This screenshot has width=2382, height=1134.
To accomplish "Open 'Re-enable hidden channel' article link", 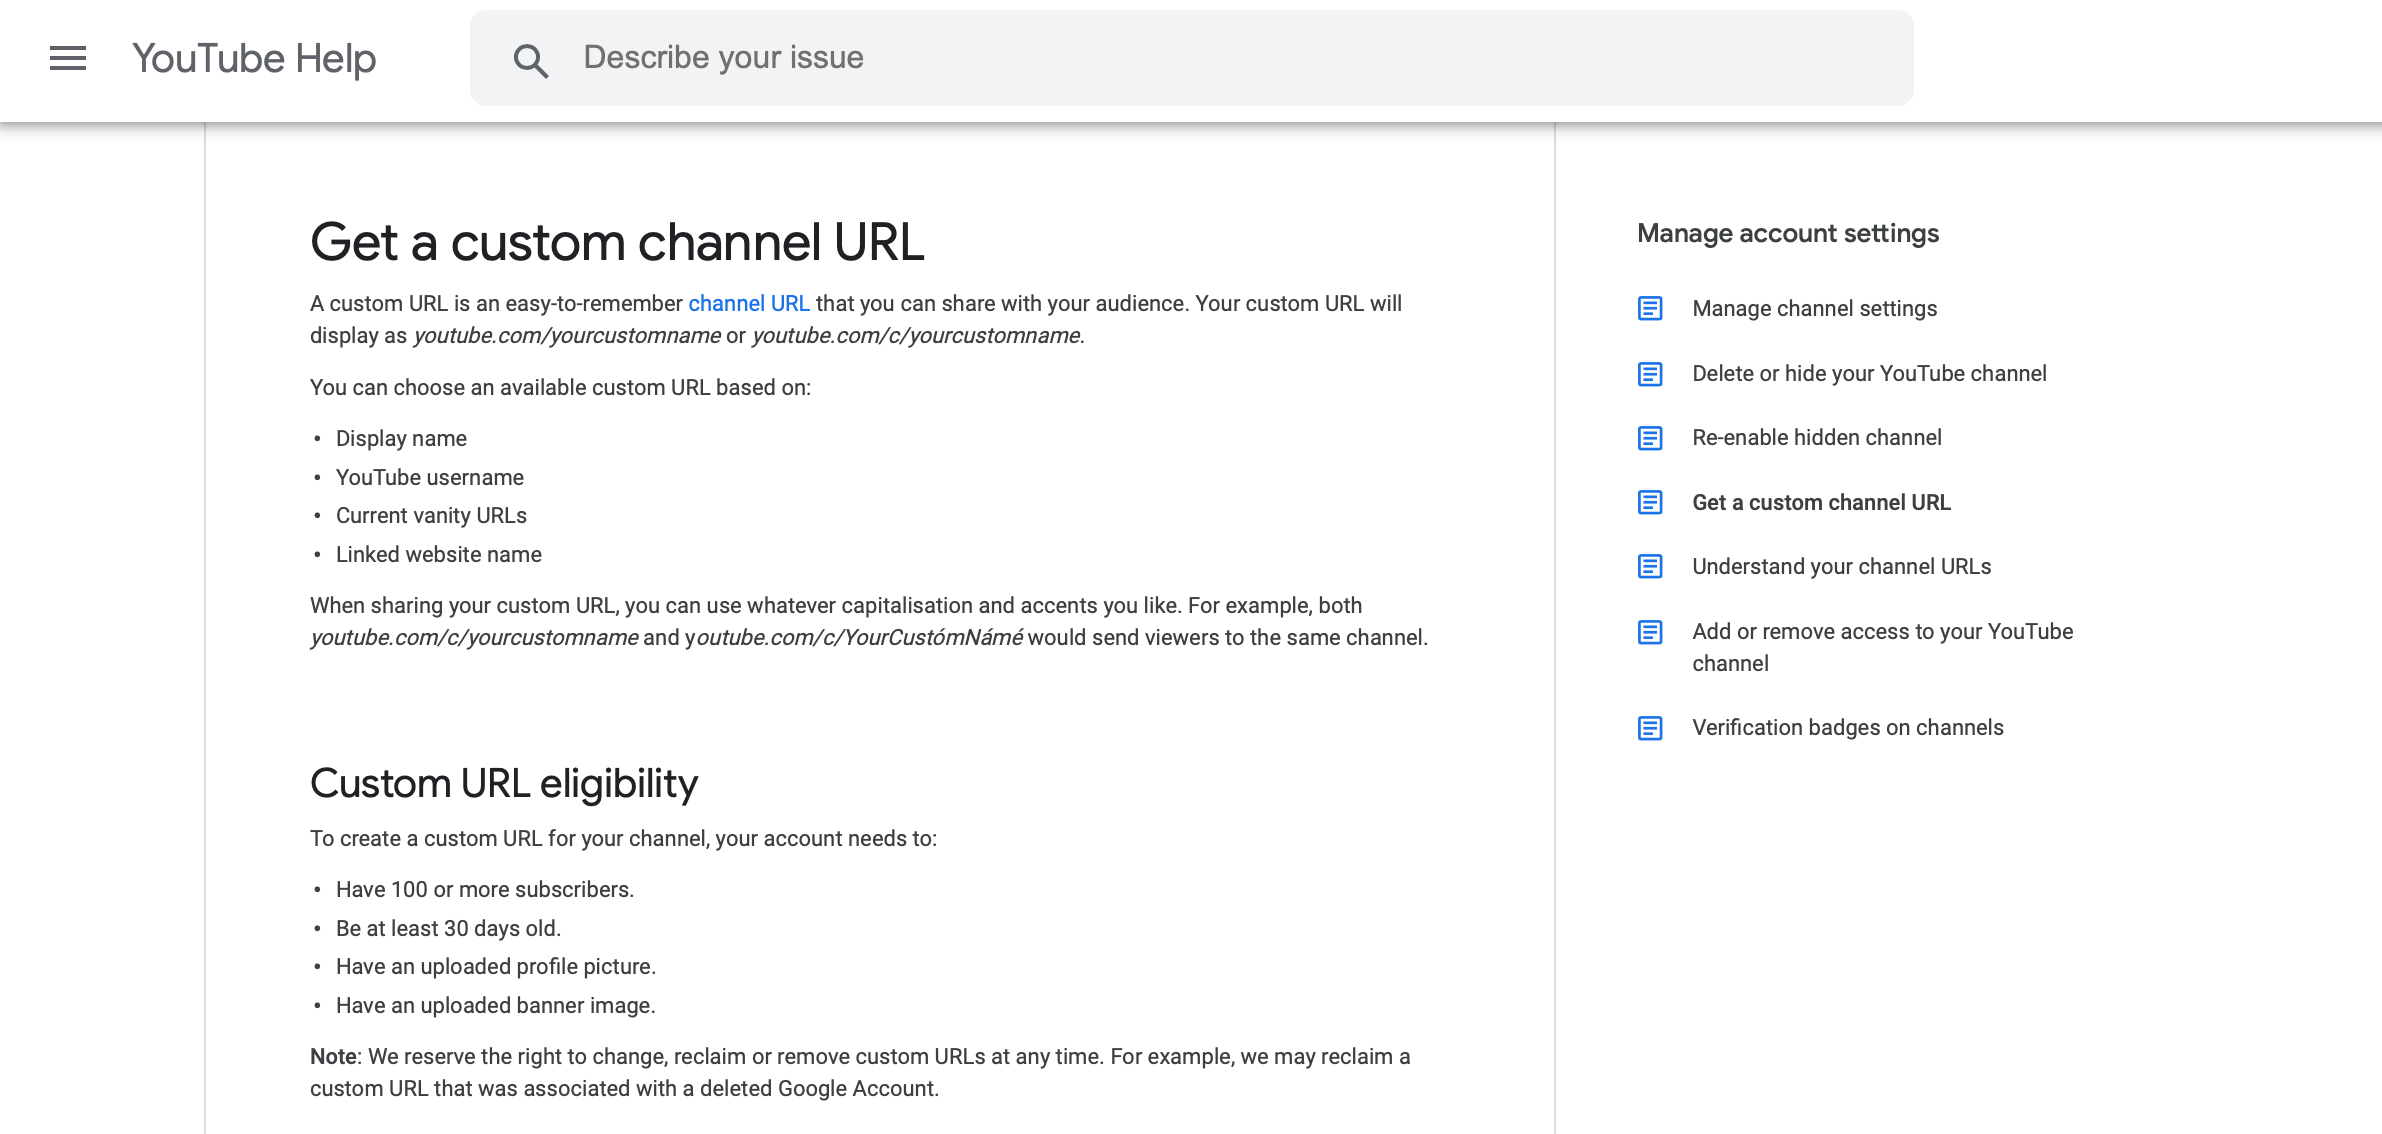I will [x=1816, y=438].
